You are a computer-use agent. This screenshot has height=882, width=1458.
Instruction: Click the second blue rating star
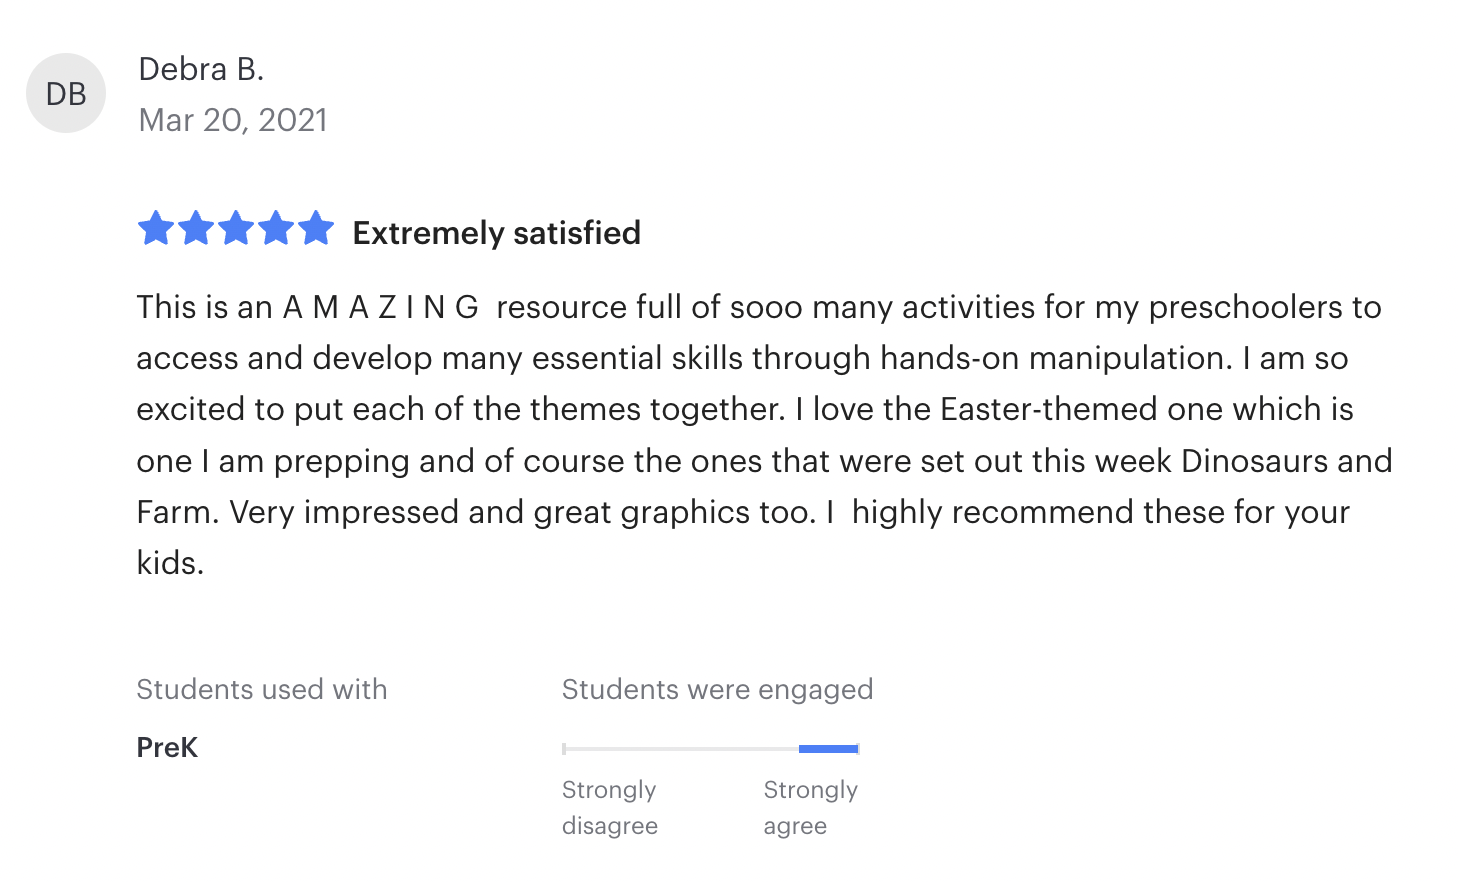[196, 229]
